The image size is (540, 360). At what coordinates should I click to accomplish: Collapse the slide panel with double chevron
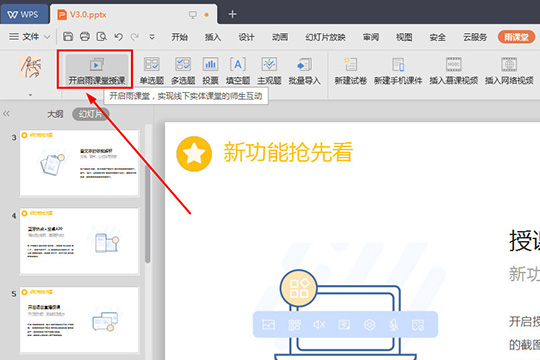tap(6, 114)
